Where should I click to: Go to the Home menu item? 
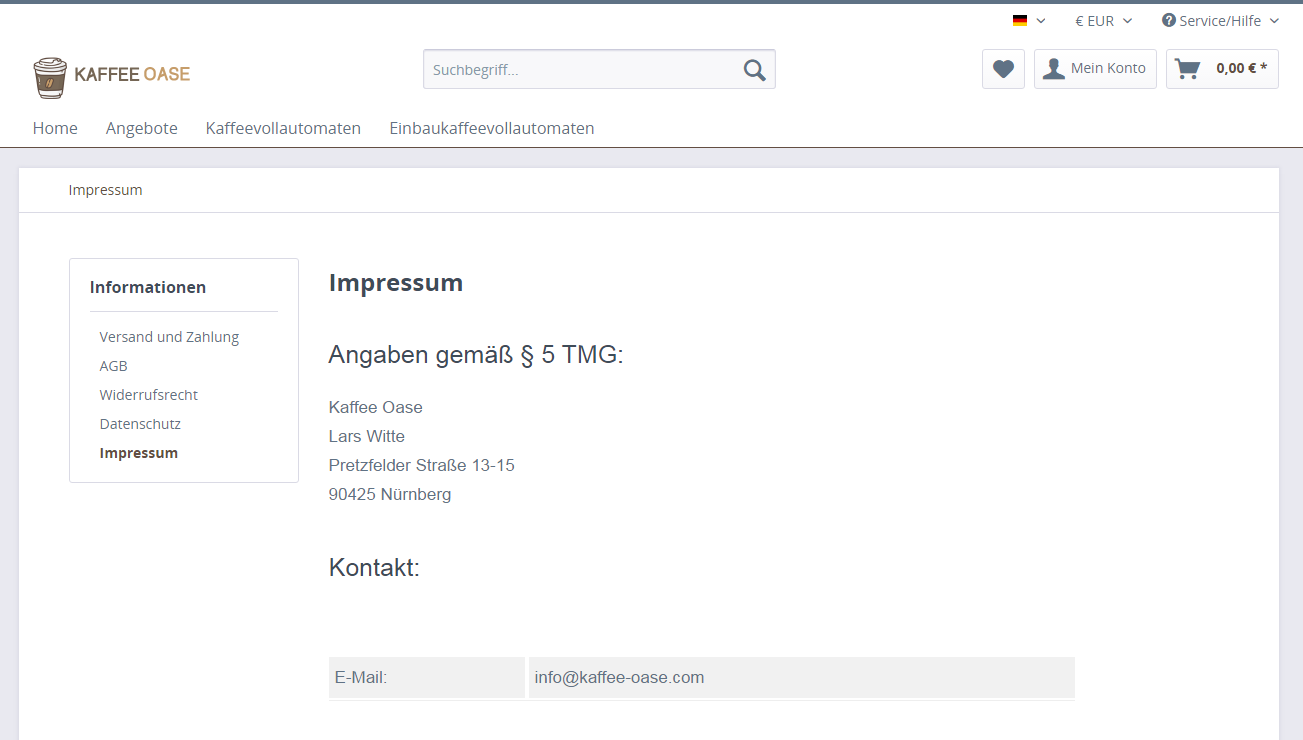tap(55, 128)
